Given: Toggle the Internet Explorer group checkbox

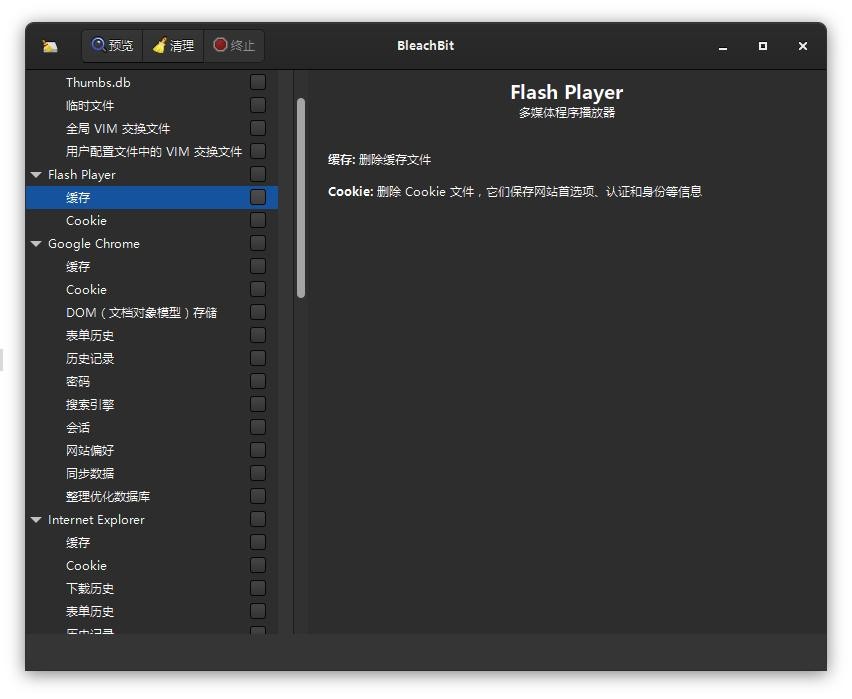Looking at the screenshot, I should point(258,520).
